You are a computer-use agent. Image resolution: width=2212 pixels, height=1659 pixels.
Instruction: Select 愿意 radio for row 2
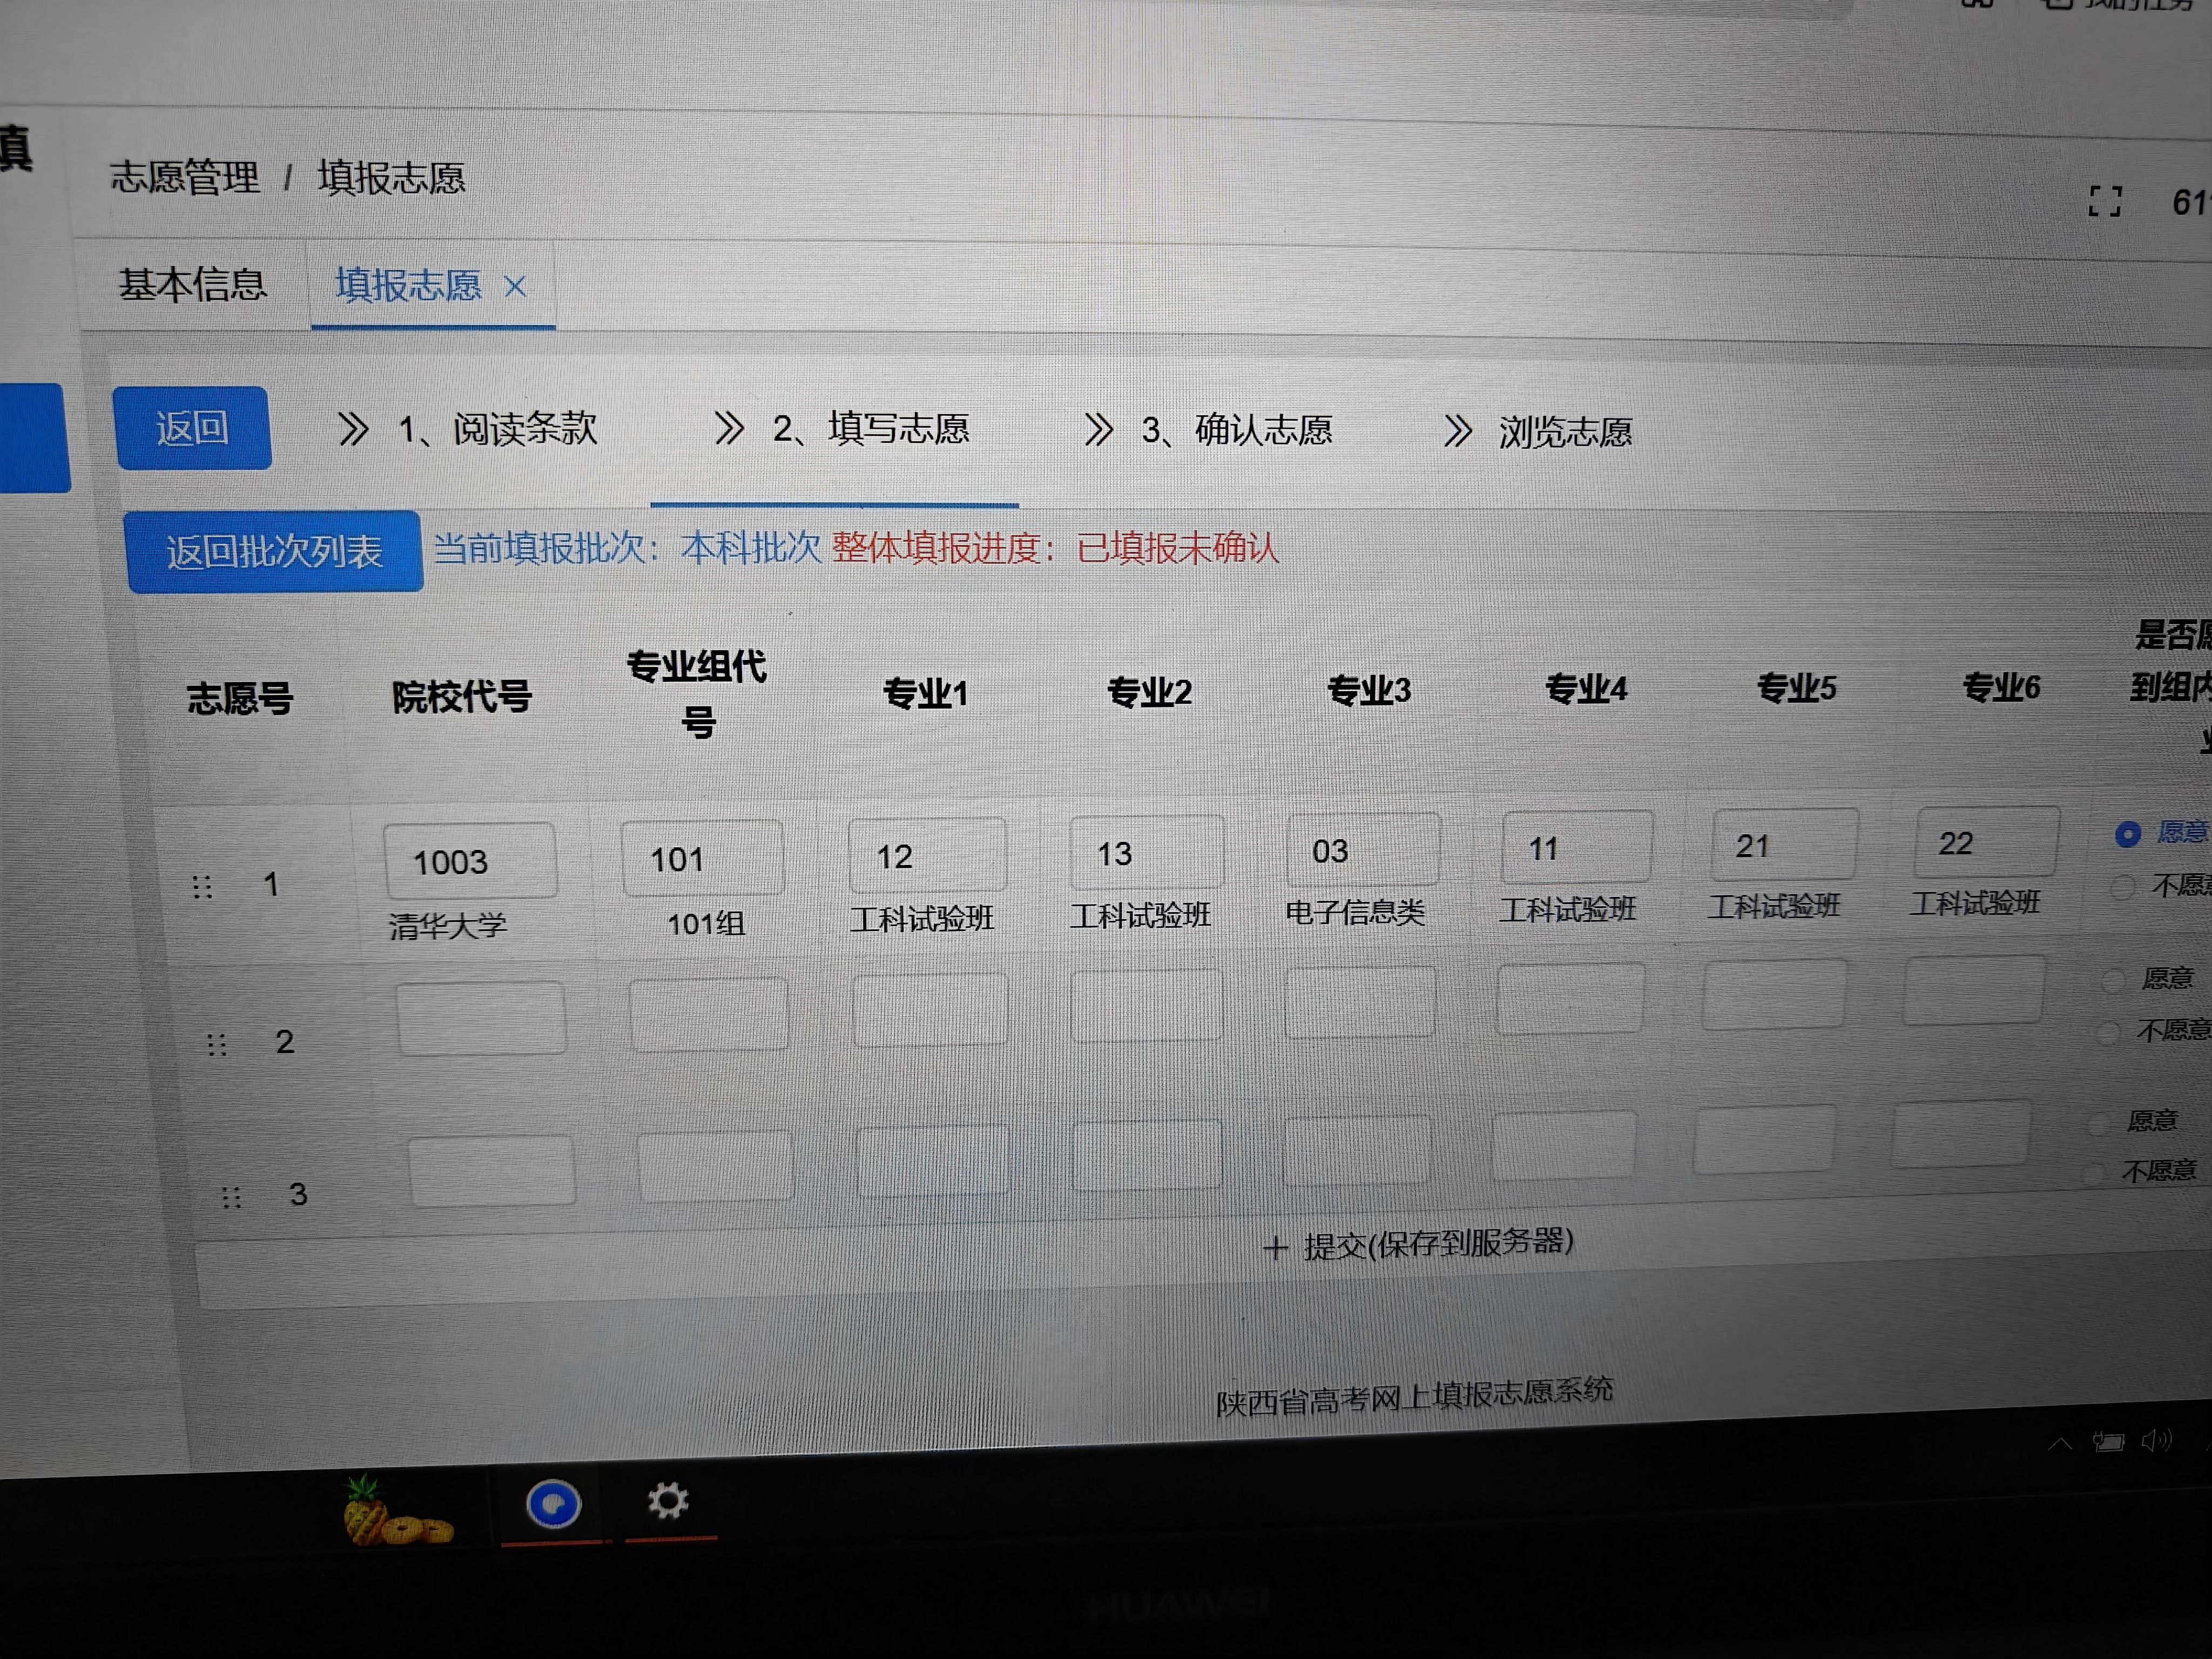click(x=2113, y=980)
